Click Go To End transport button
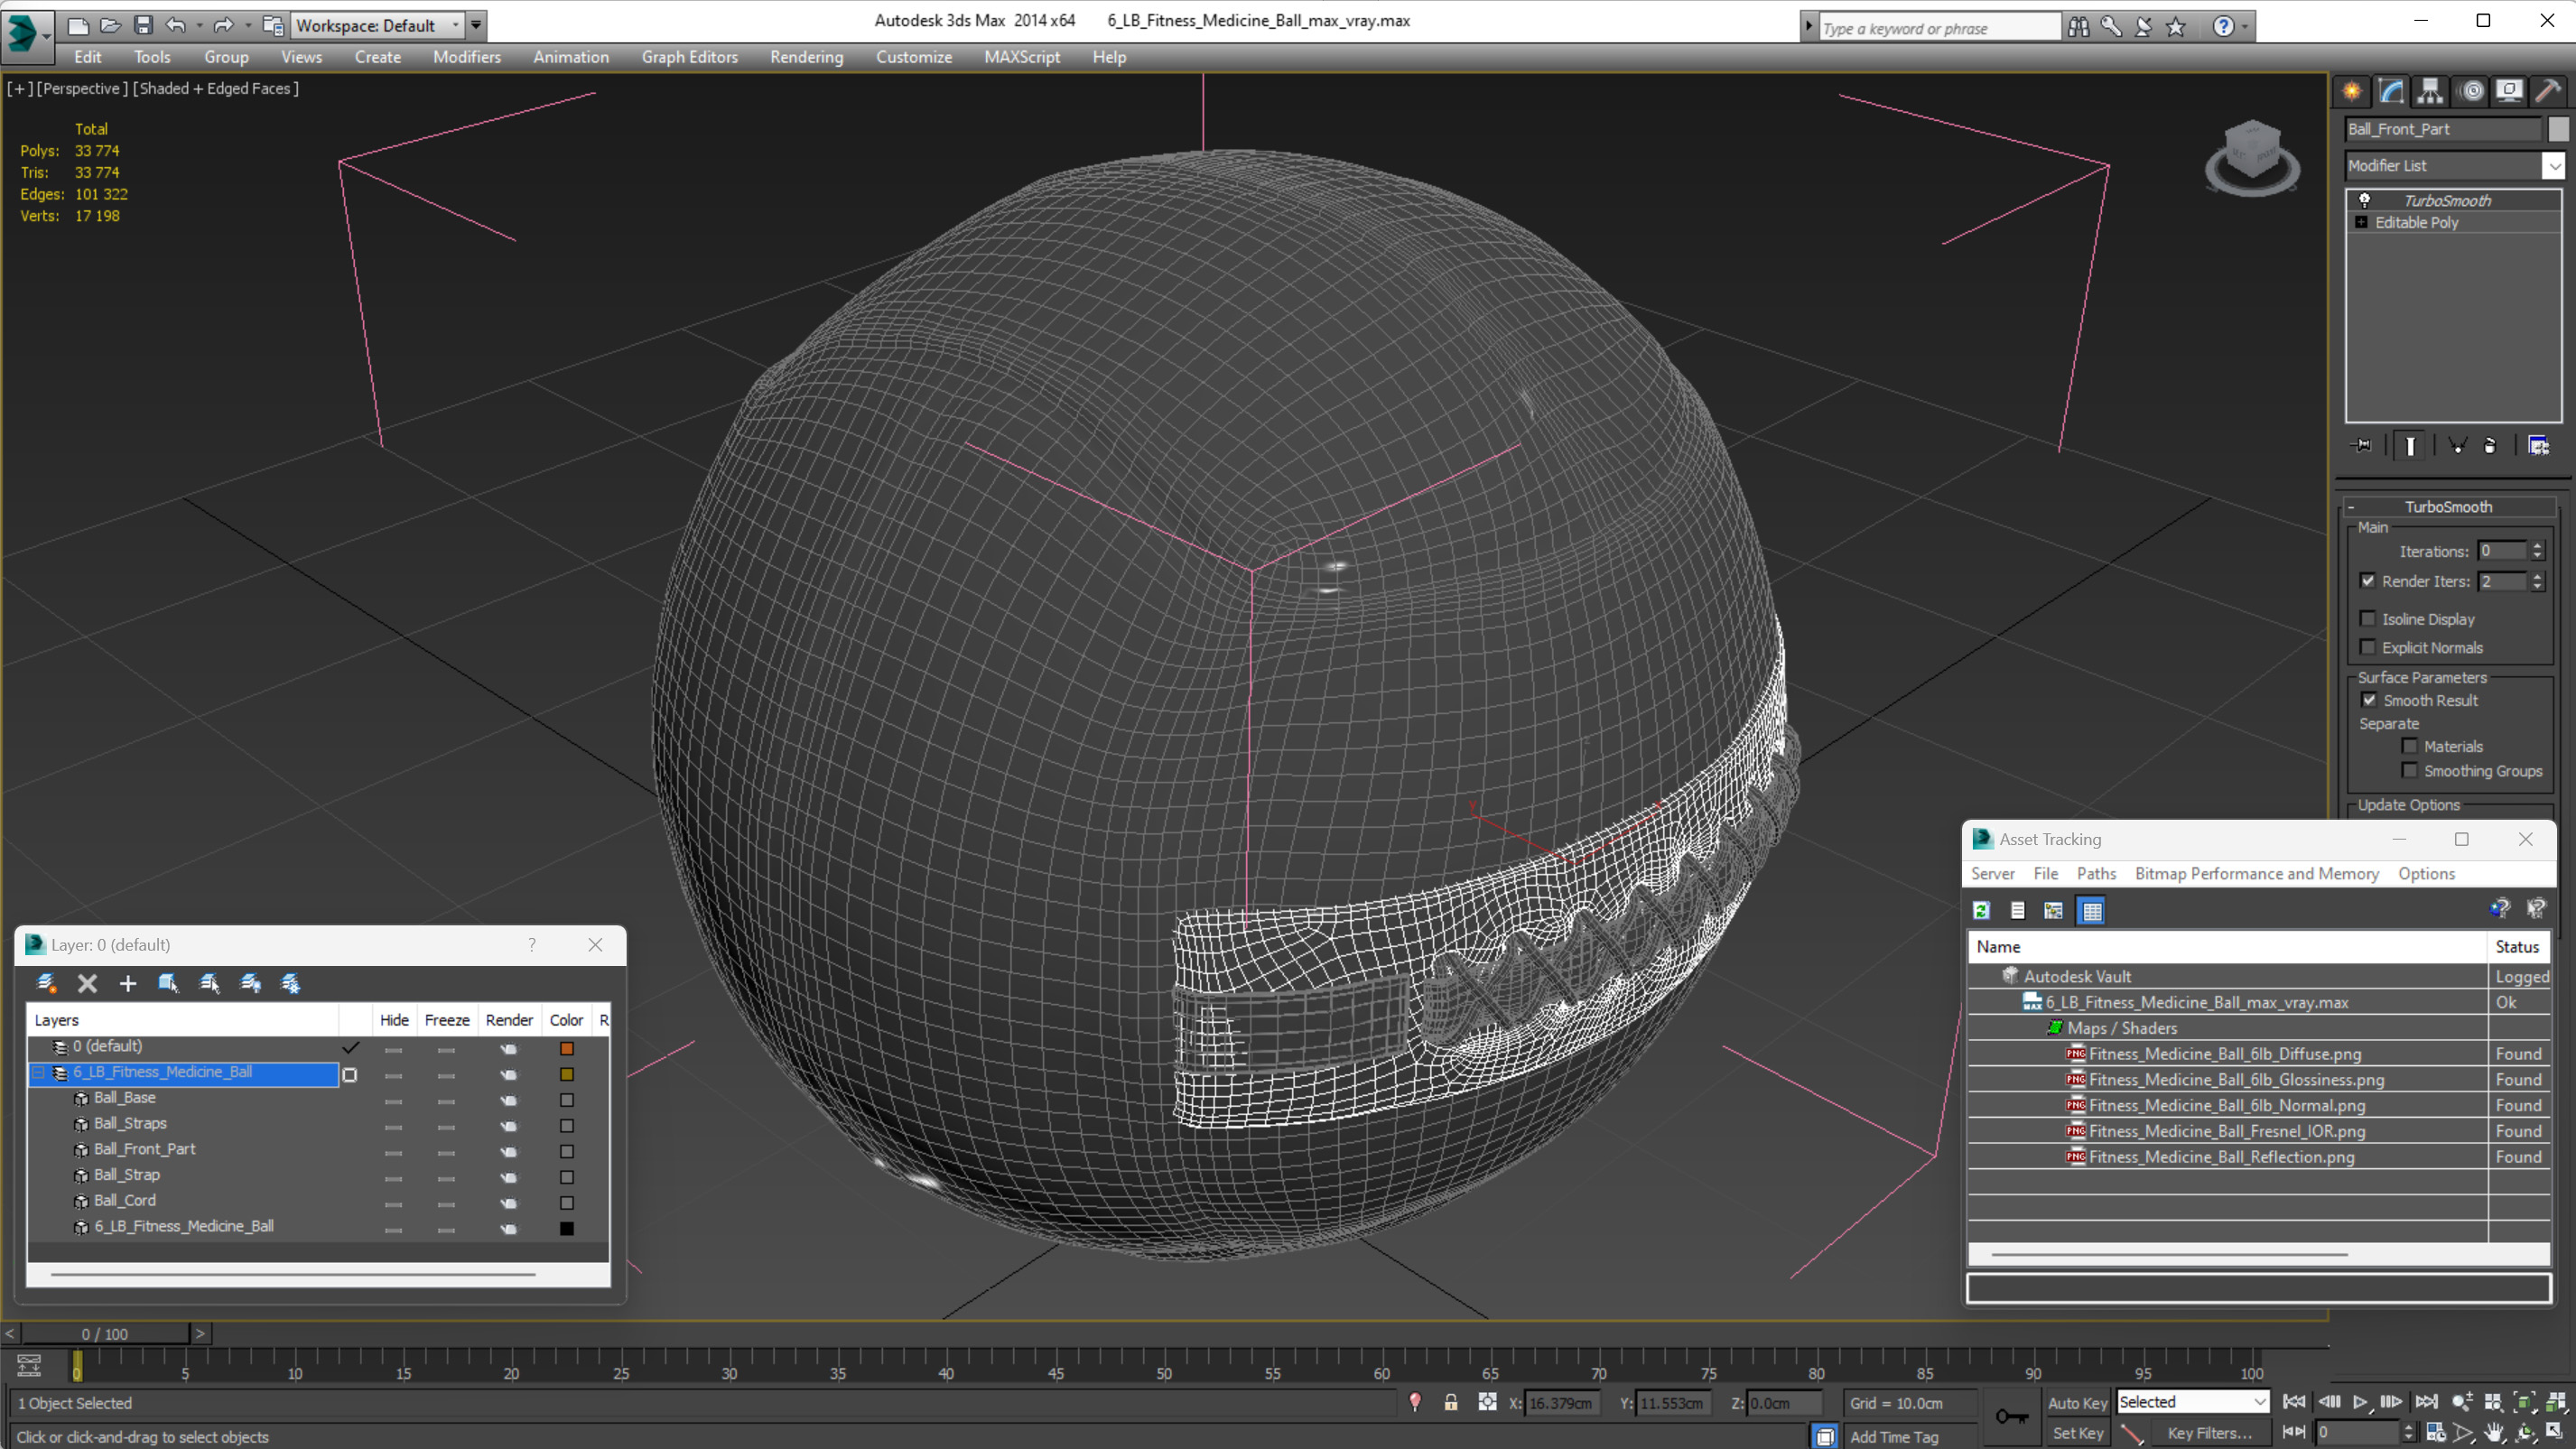Screen dimensions: 2576x1449 [2426, 1402]
